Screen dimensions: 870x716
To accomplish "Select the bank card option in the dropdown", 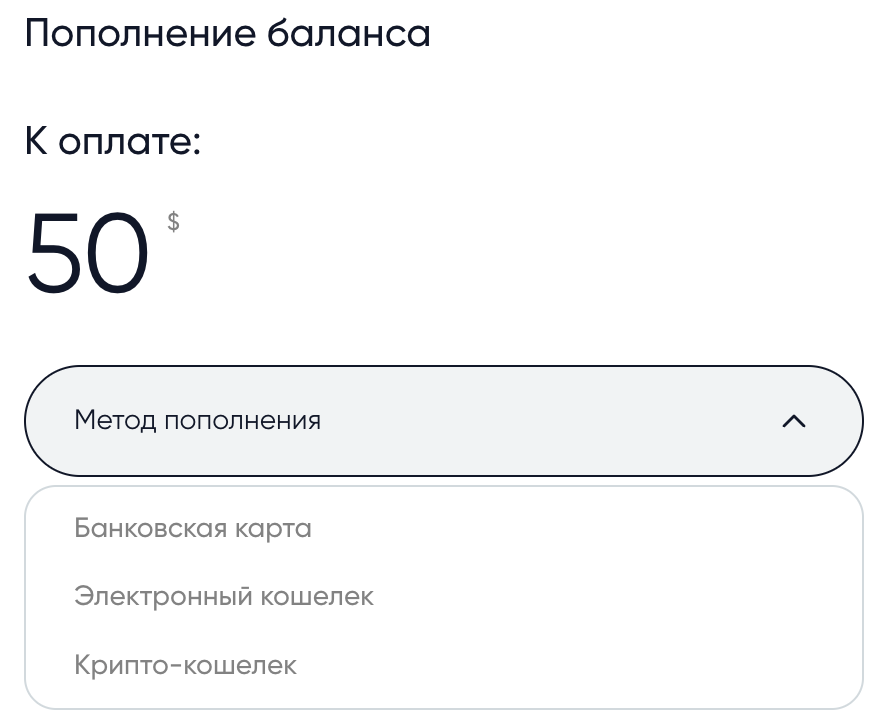I will click(x=193, y=528).
